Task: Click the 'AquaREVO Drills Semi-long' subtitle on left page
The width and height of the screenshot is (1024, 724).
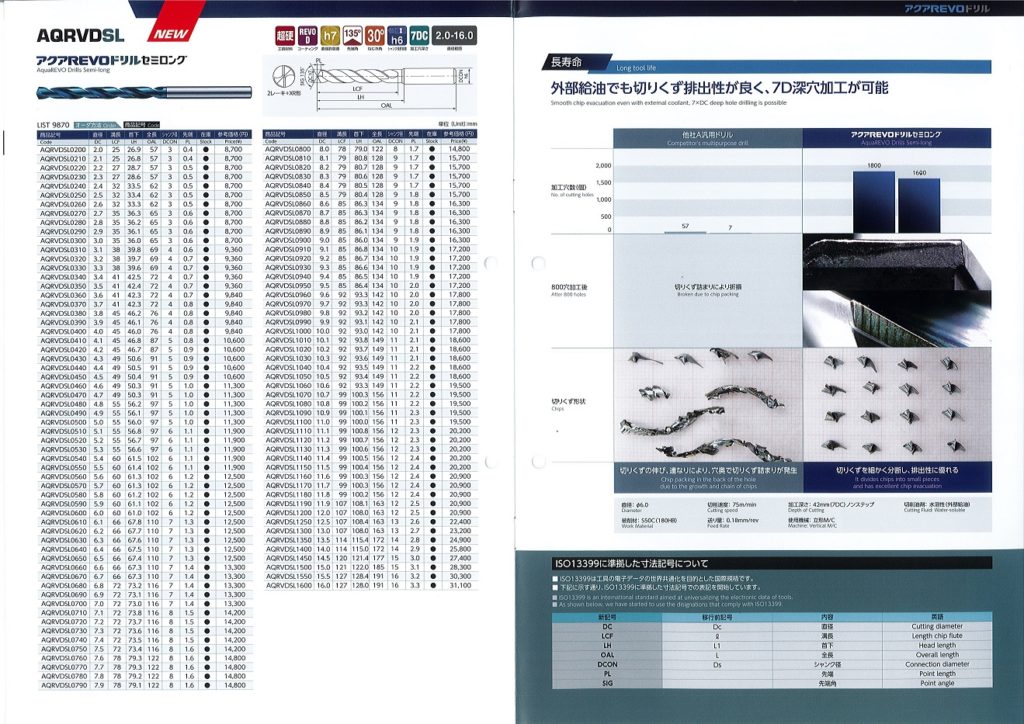Action: coord(73,70)
